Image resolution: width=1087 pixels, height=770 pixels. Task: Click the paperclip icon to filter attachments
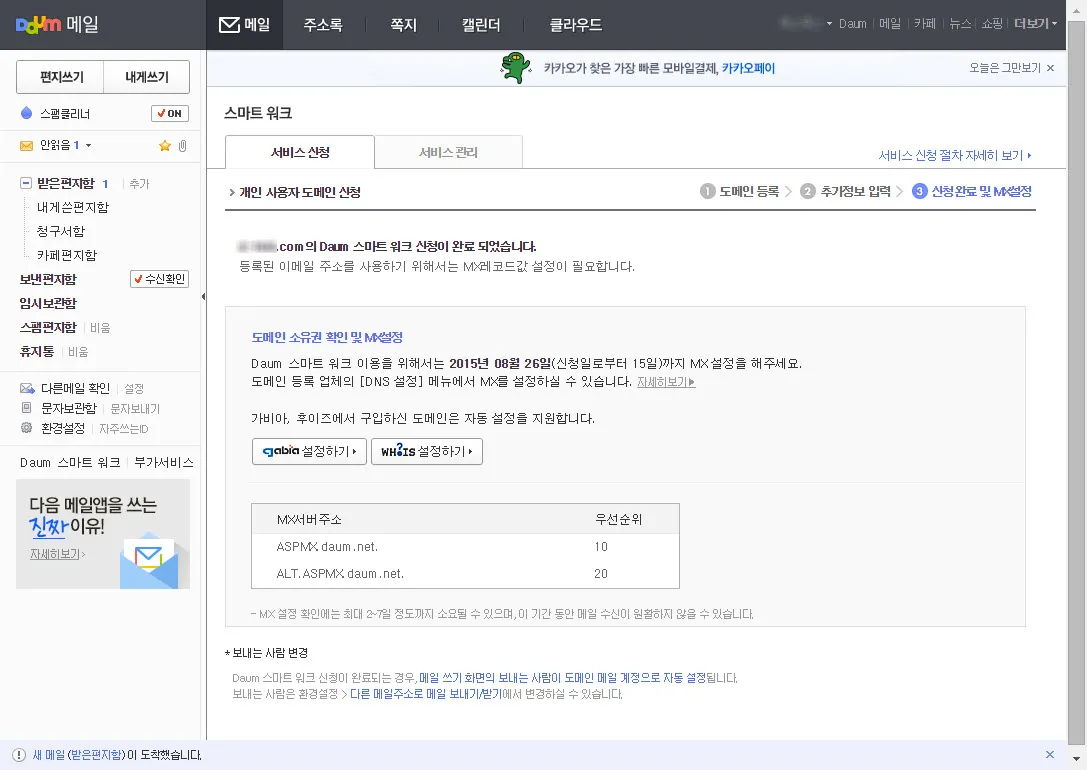[184, 145]
